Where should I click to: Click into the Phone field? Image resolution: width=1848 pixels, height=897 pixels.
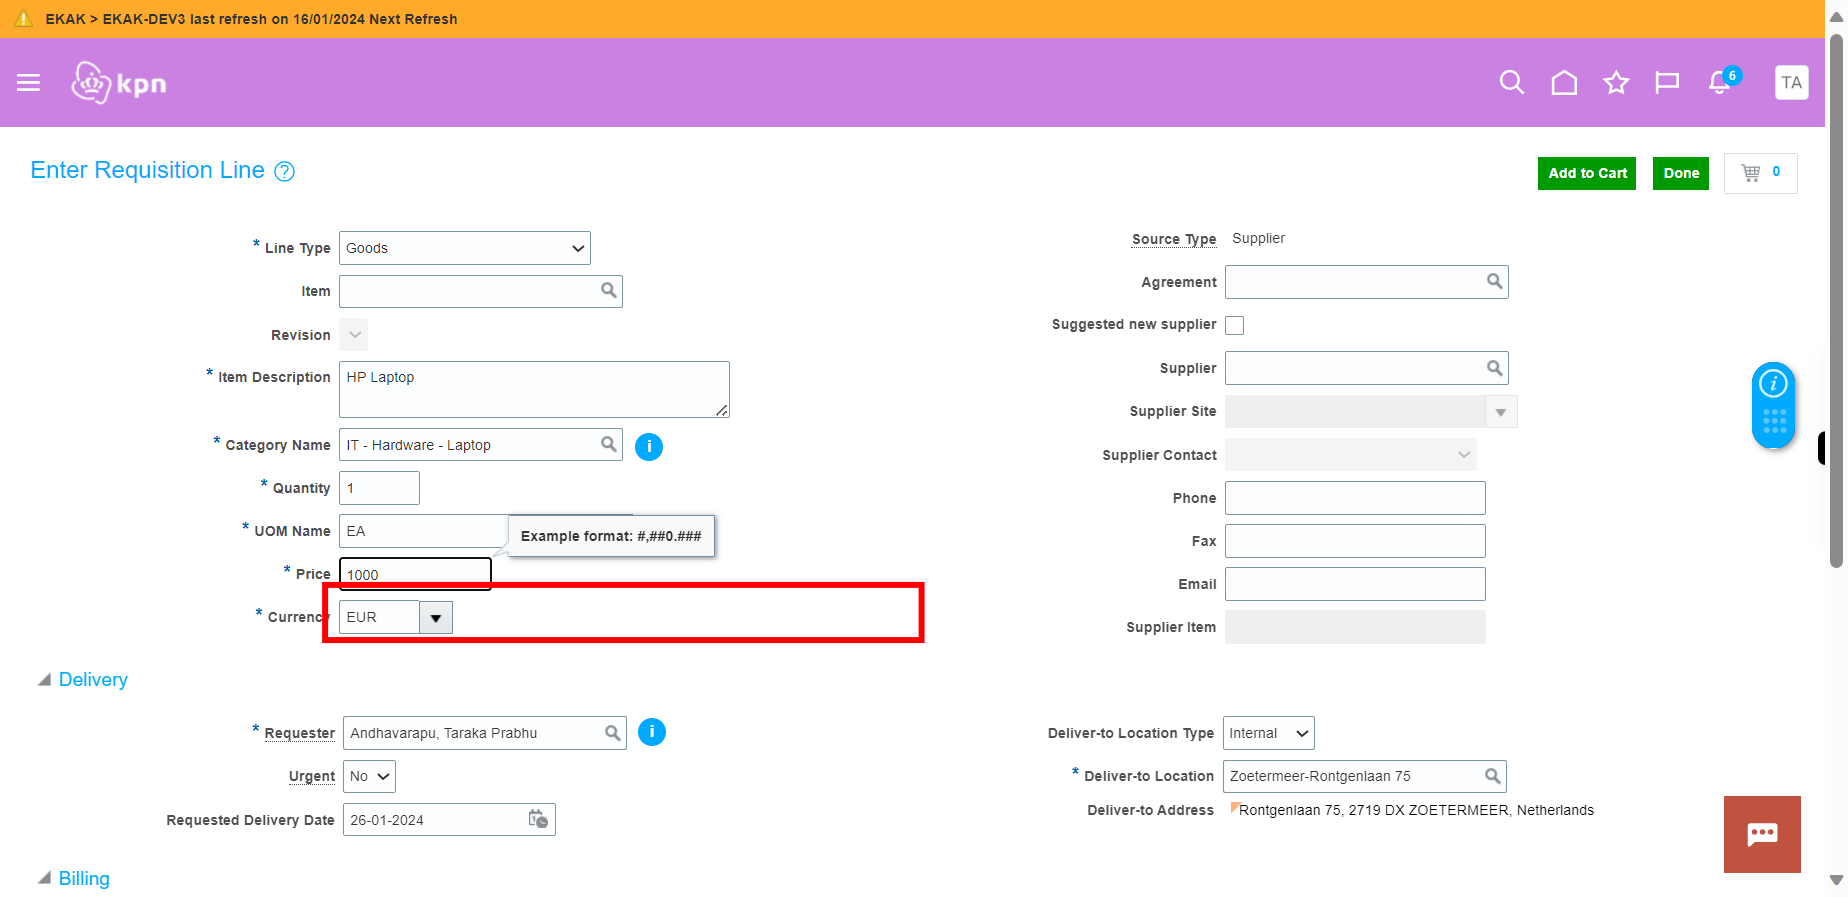1355,498
